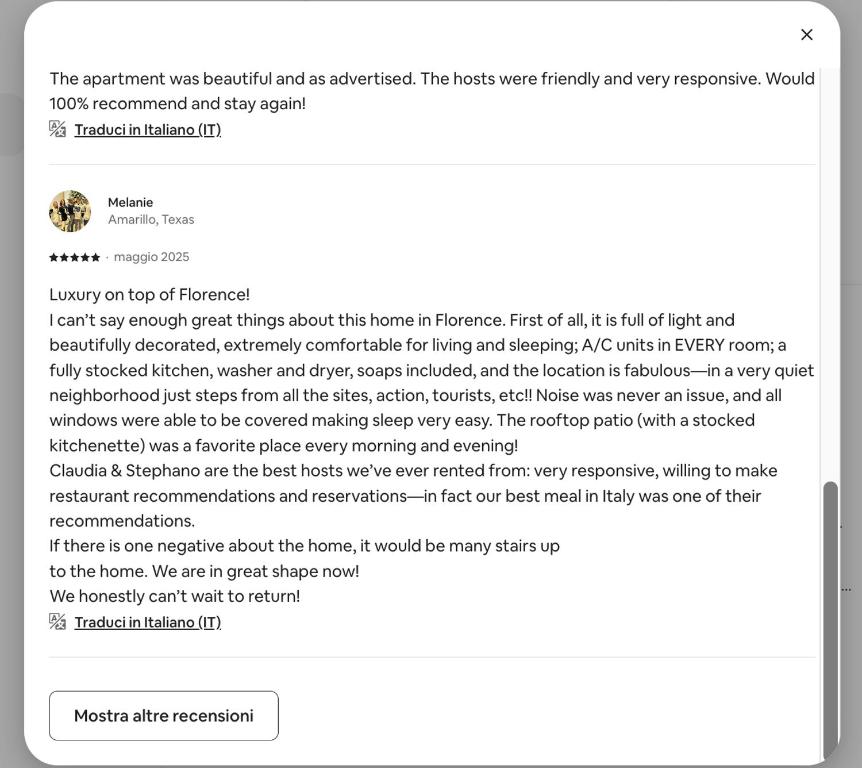Click the empty scrollbar track above the thumb
862x768 pixels.
(830, 275)
